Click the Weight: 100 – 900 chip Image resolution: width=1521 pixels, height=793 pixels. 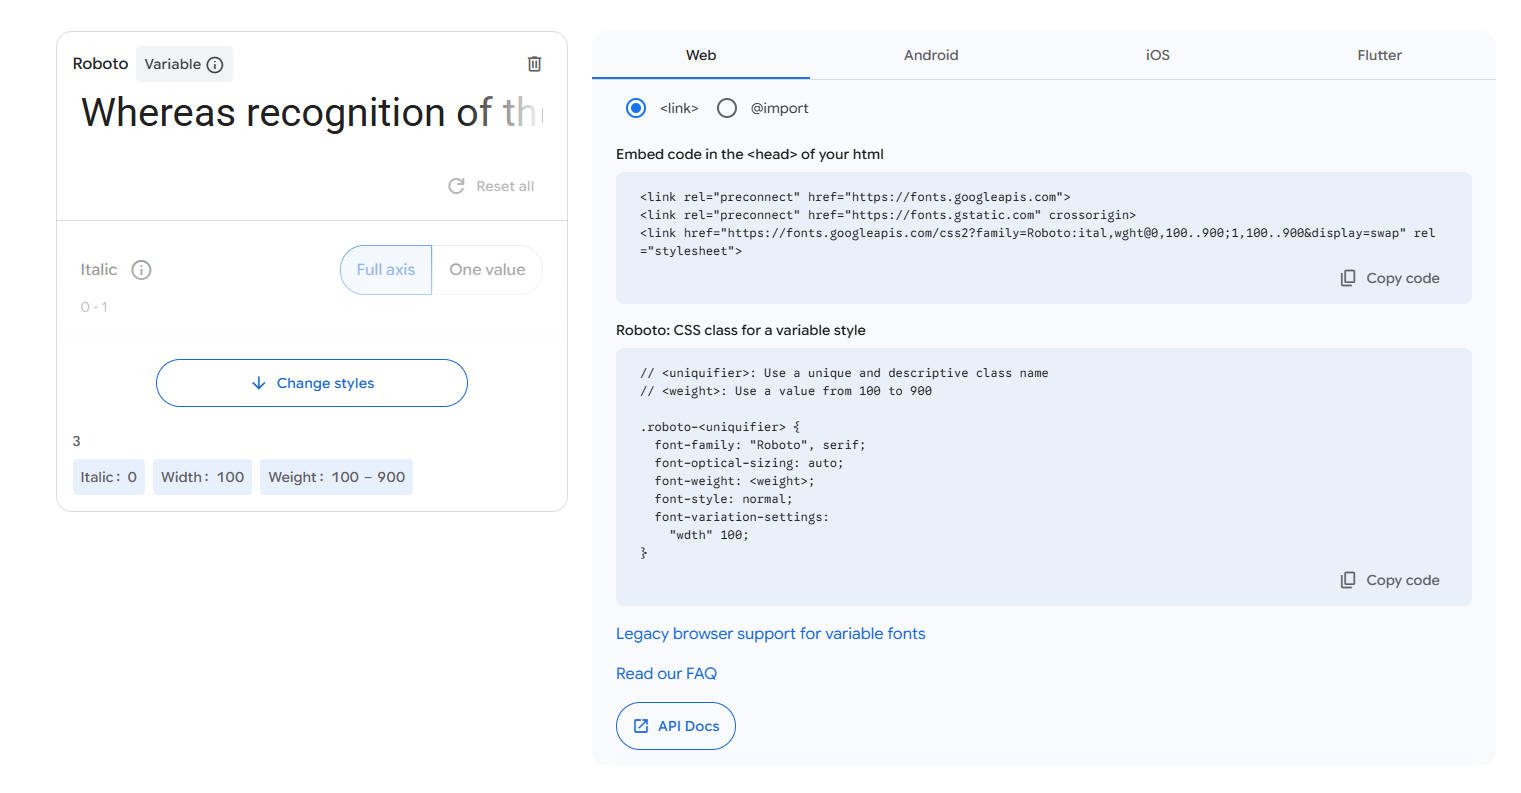[x=336, y=477]
